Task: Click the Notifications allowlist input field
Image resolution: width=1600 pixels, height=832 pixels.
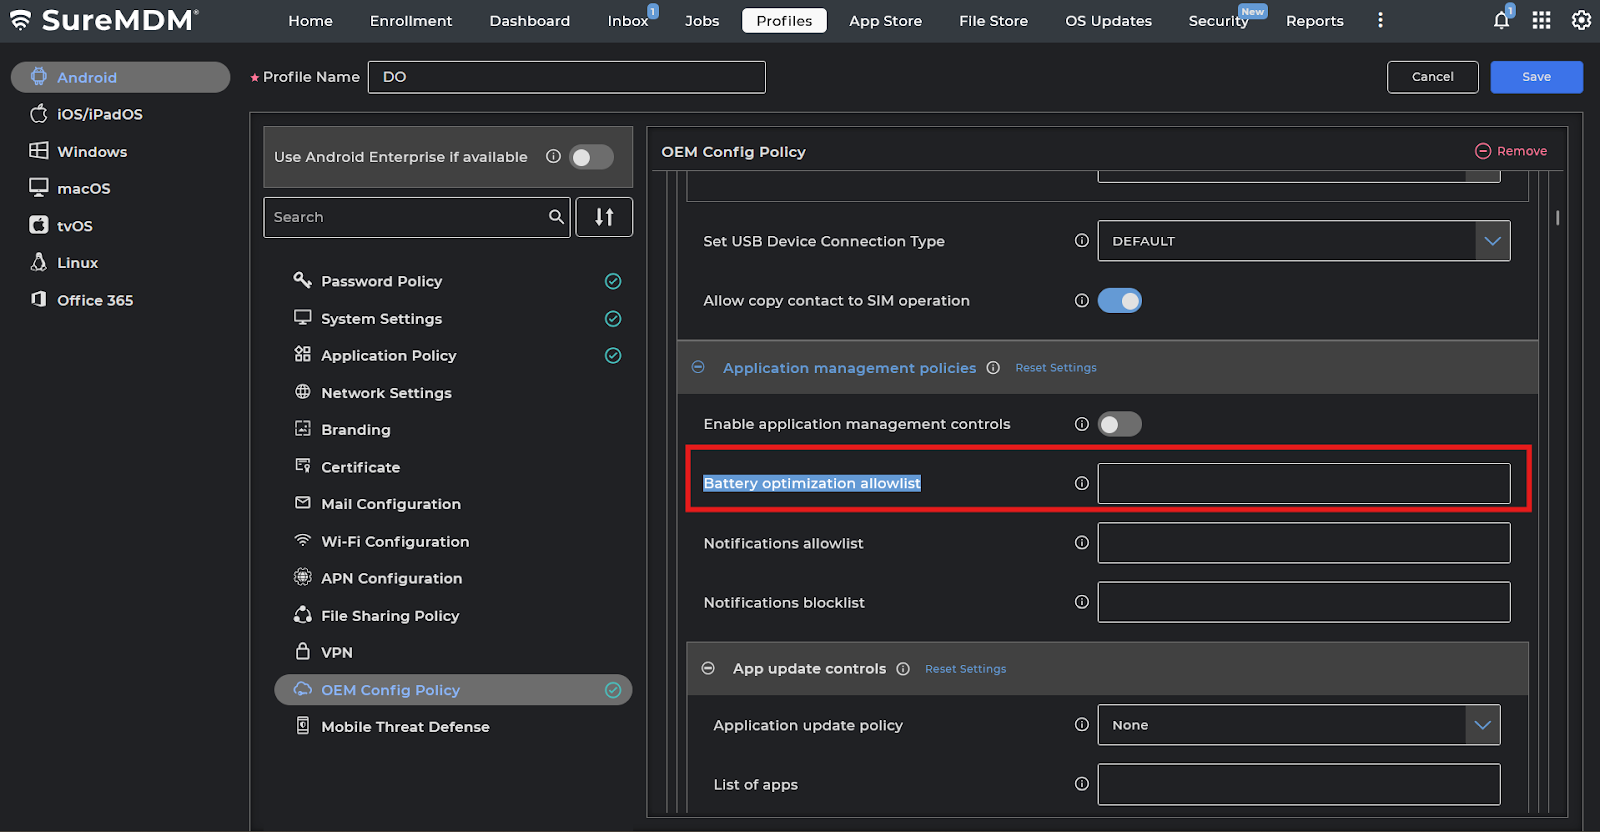Action: 1303,543
